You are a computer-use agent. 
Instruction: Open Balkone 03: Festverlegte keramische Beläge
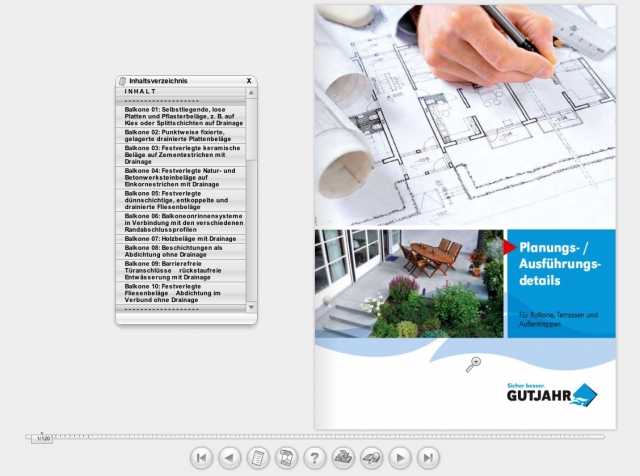(x=180, y=155)
